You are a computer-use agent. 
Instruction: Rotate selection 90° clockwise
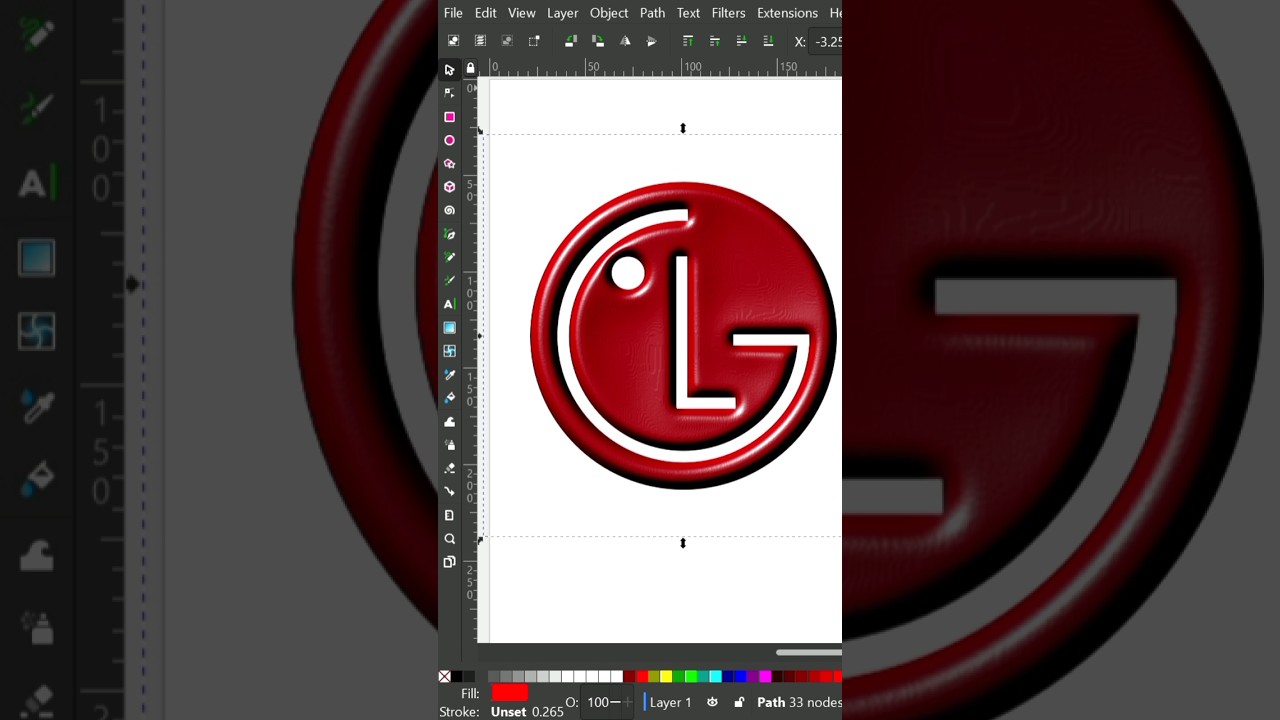tap(598, 41)
